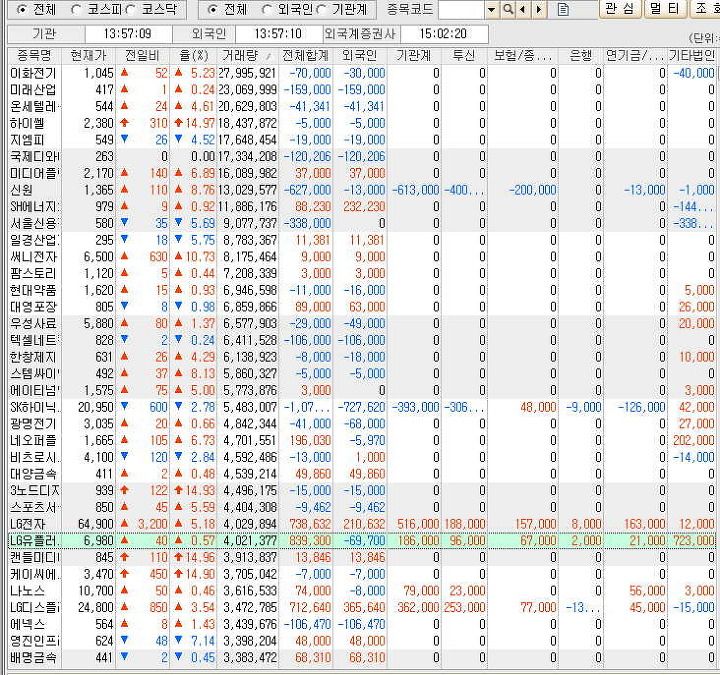
Task: Select the 현대약품 stock row name
Action: (x=33, y=290)
